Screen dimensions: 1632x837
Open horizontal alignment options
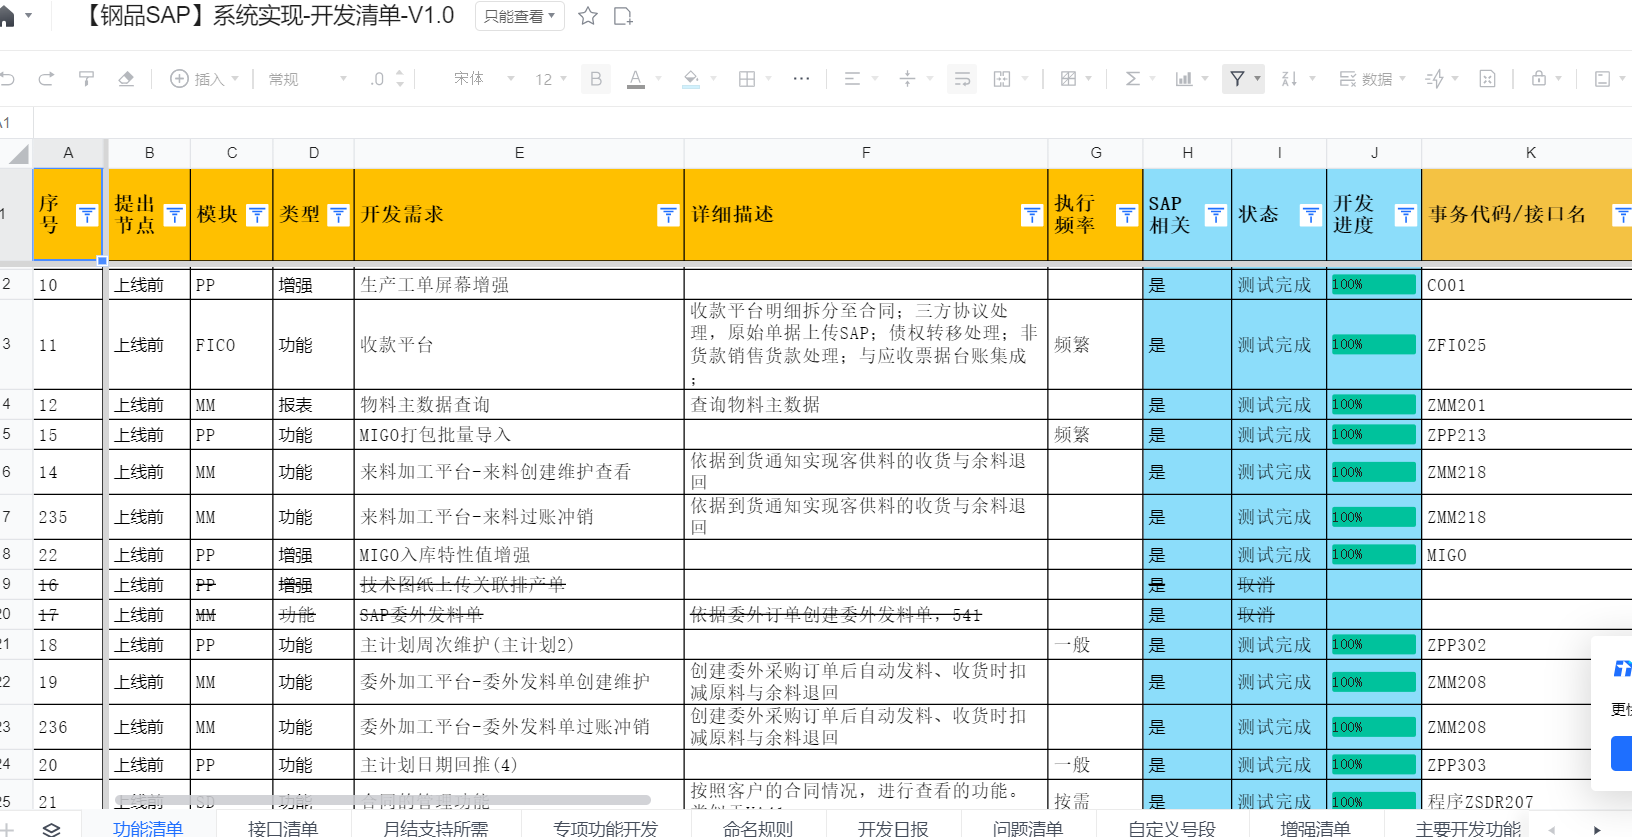(x=853, y=79)
